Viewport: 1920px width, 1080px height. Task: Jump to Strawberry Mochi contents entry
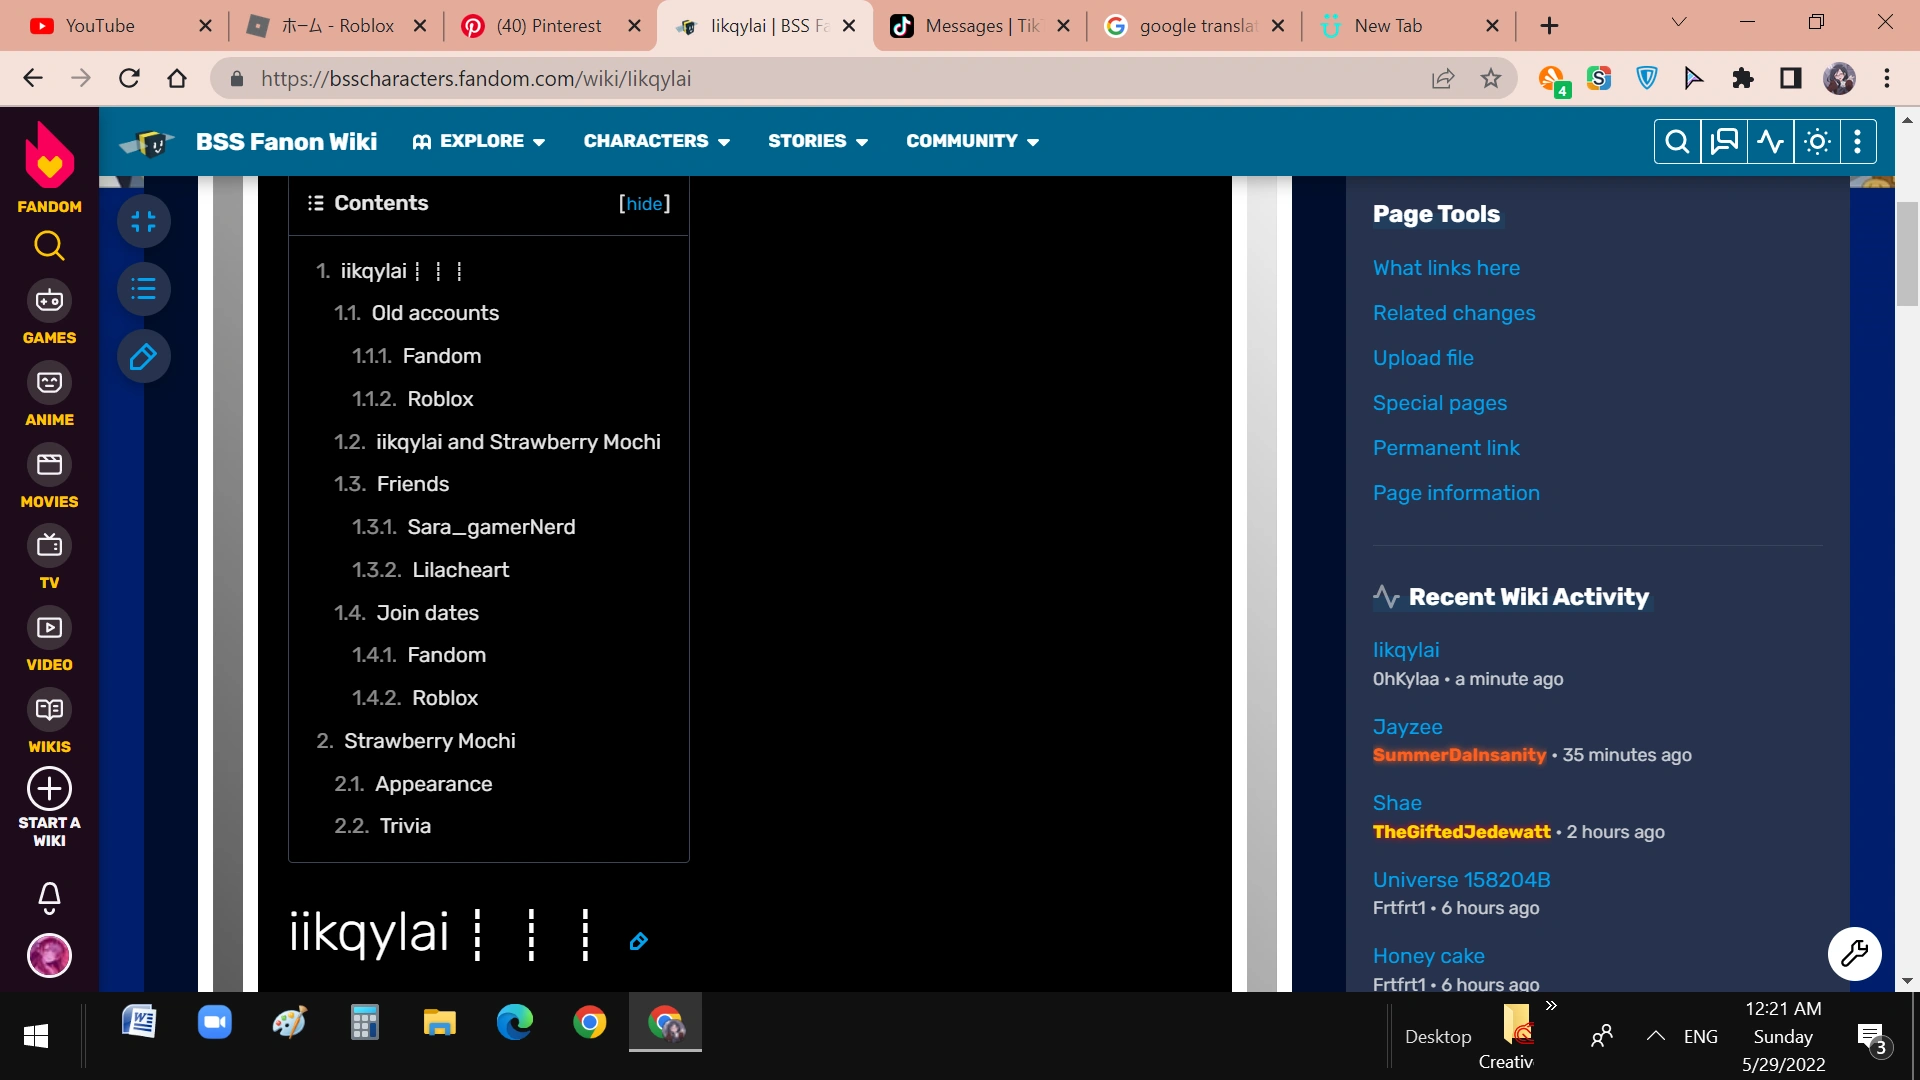coord(430,741)
